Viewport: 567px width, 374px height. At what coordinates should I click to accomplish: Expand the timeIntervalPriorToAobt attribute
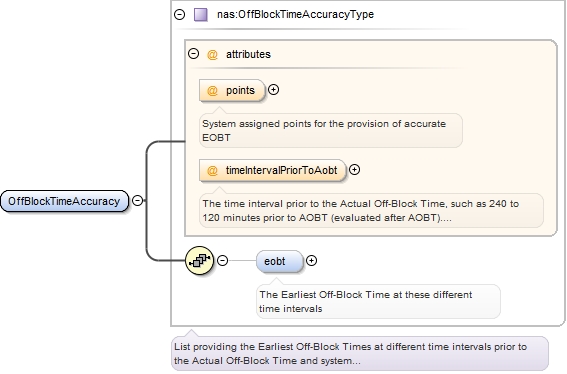point(354,170)
